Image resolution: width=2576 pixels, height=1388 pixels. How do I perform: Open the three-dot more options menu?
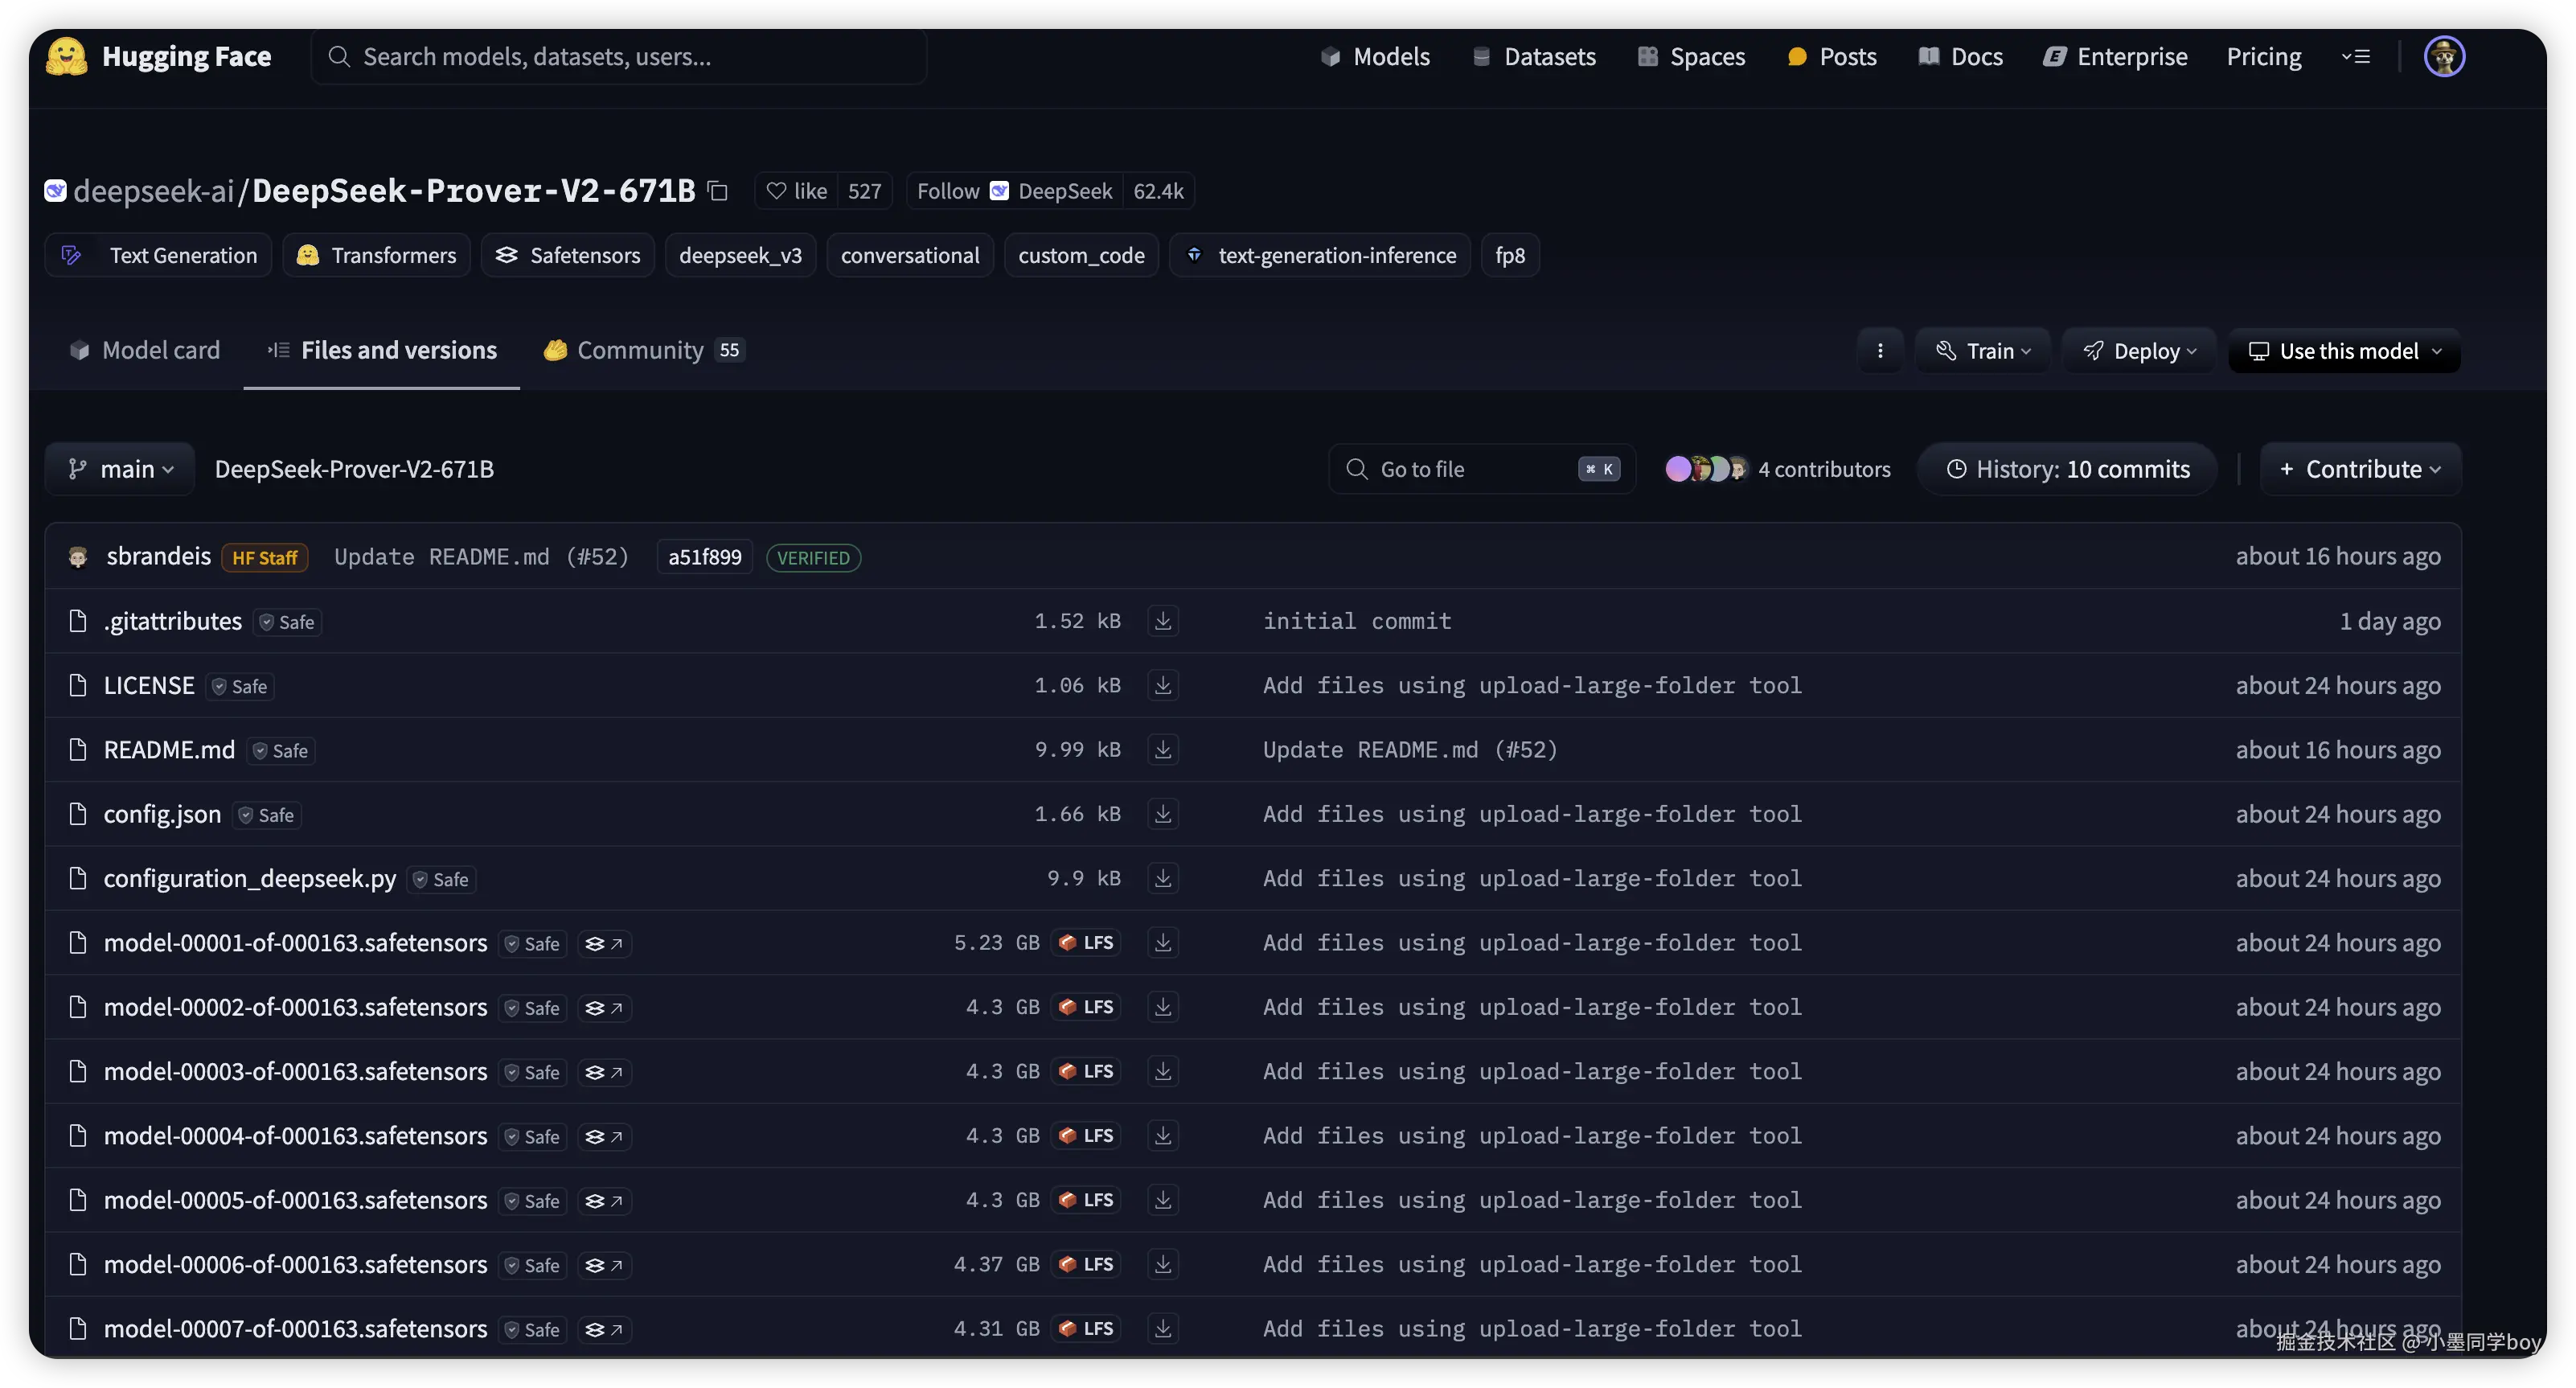tap(1880, 351)
